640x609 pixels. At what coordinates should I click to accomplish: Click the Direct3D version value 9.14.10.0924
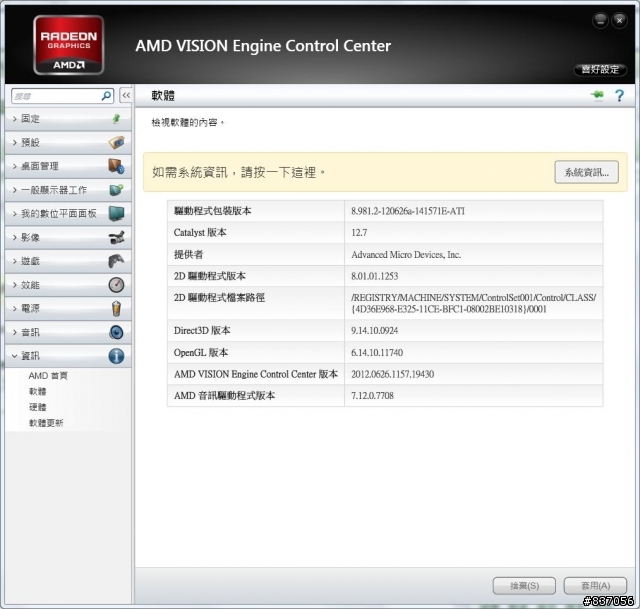tap(374, 331)
